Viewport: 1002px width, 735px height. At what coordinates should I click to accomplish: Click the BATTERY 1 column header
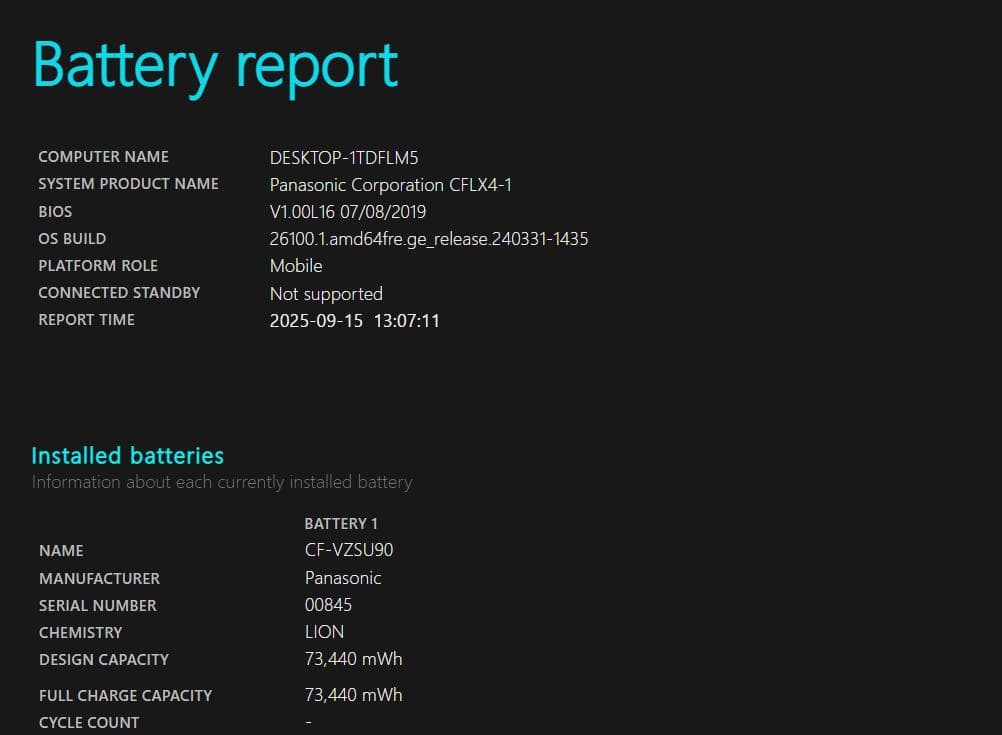tap(341, 524)
